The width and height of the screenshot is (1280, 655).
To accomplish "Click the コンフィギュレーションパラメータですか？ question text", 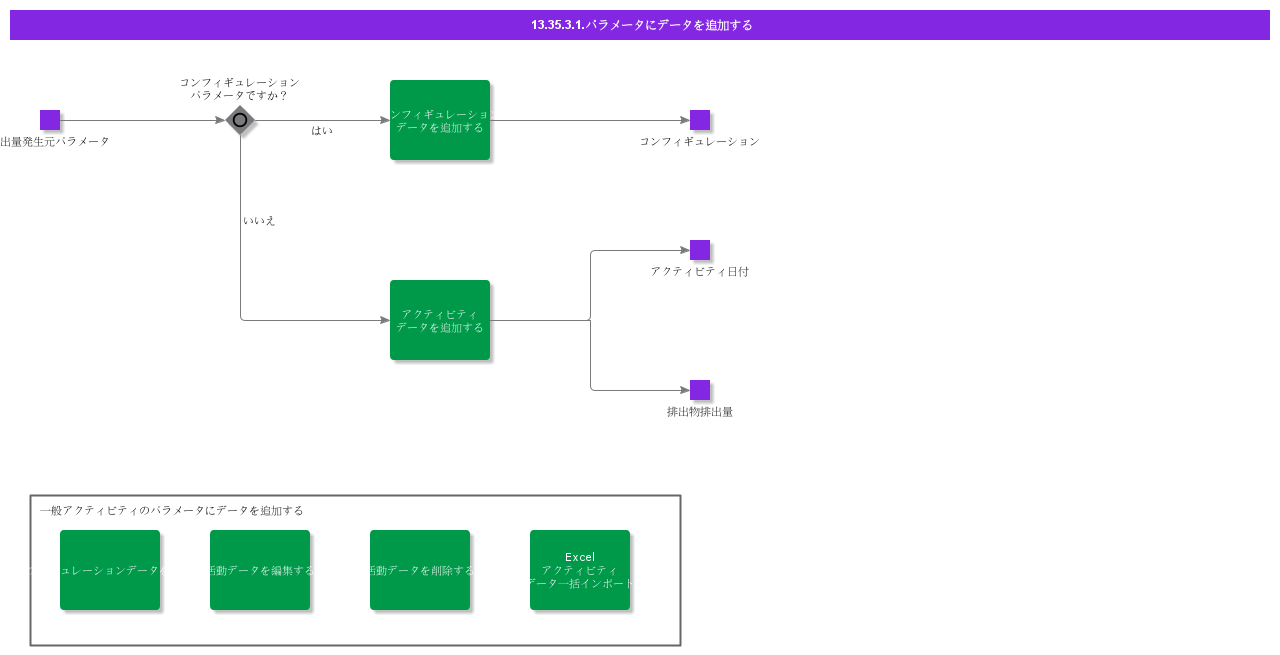I will [x=240, y=89].
